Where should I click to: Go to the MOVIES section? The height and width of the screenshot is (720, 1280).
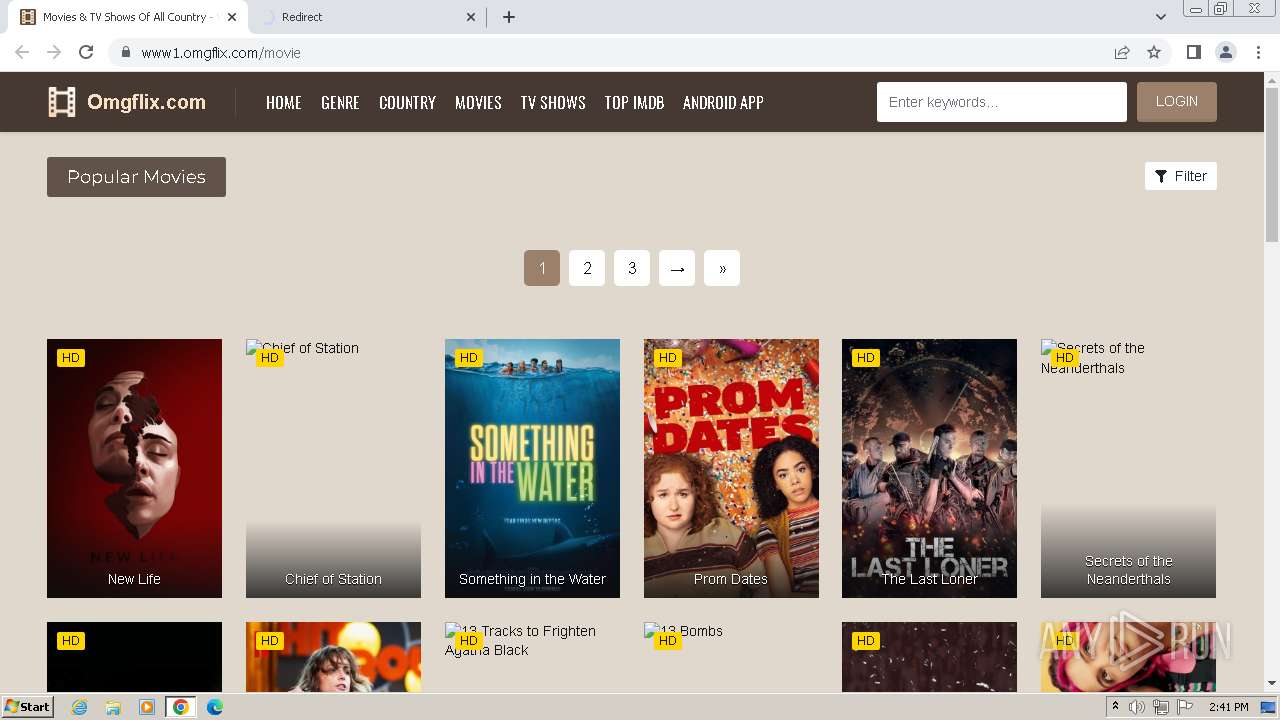pyautogui.click(x=478, y=102)
